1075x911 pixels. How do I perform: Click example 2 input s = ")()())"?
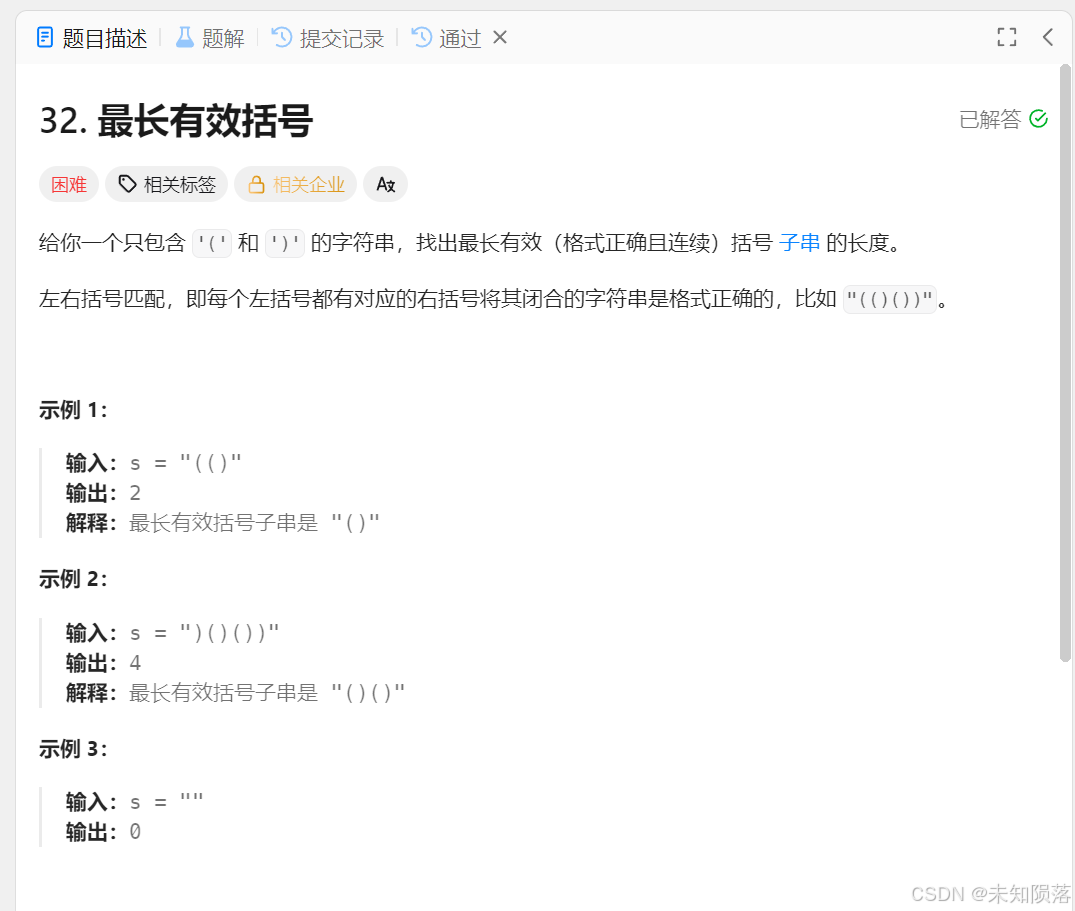[204, 633]
